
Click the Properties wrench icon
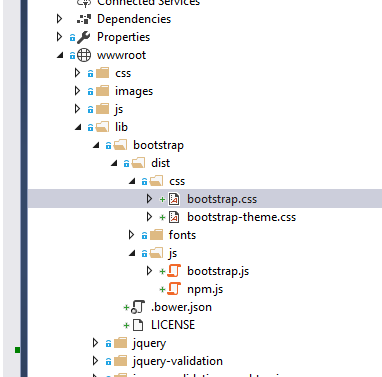[84, 37]
